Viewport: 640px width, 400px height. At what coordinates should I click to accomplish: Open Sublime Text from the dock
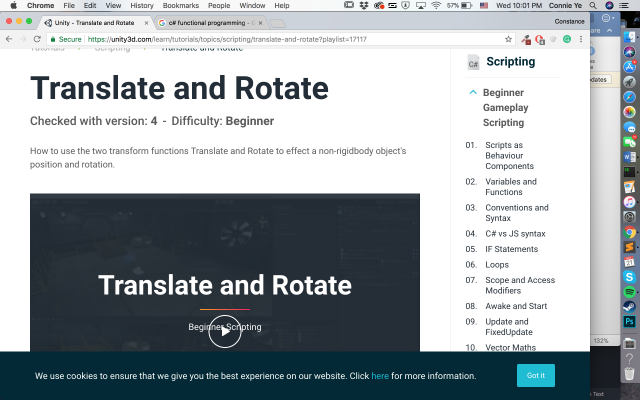click(x=629, y=247)
